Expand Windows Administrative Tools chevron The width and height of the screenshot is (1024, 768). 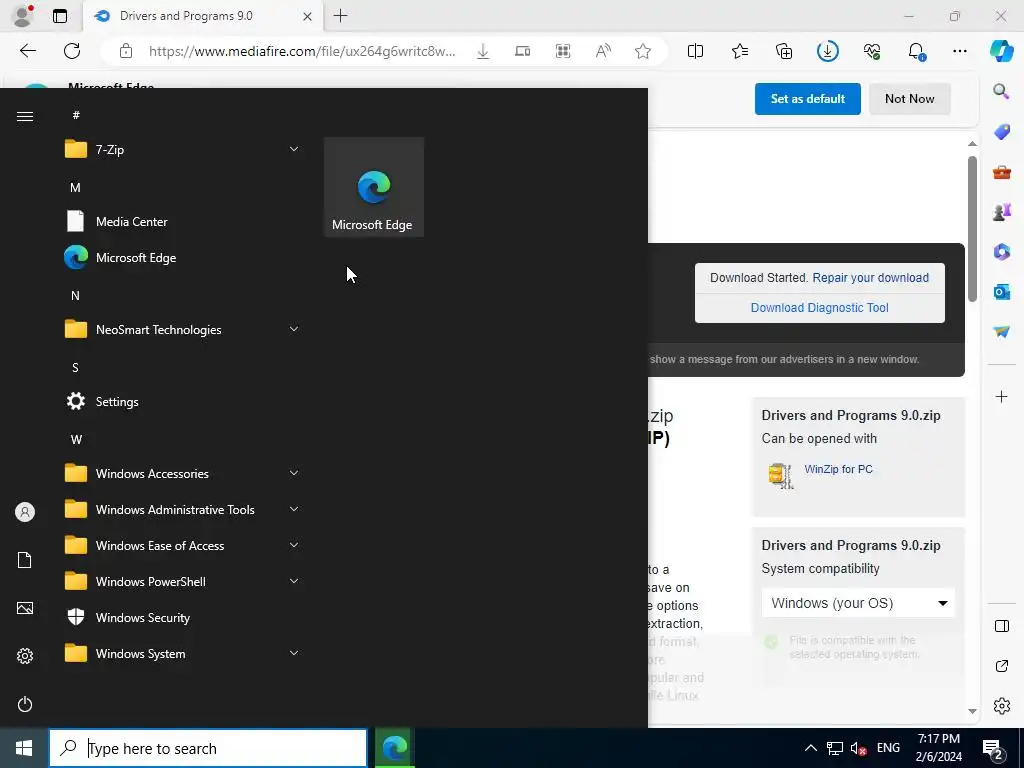(294, 509)
